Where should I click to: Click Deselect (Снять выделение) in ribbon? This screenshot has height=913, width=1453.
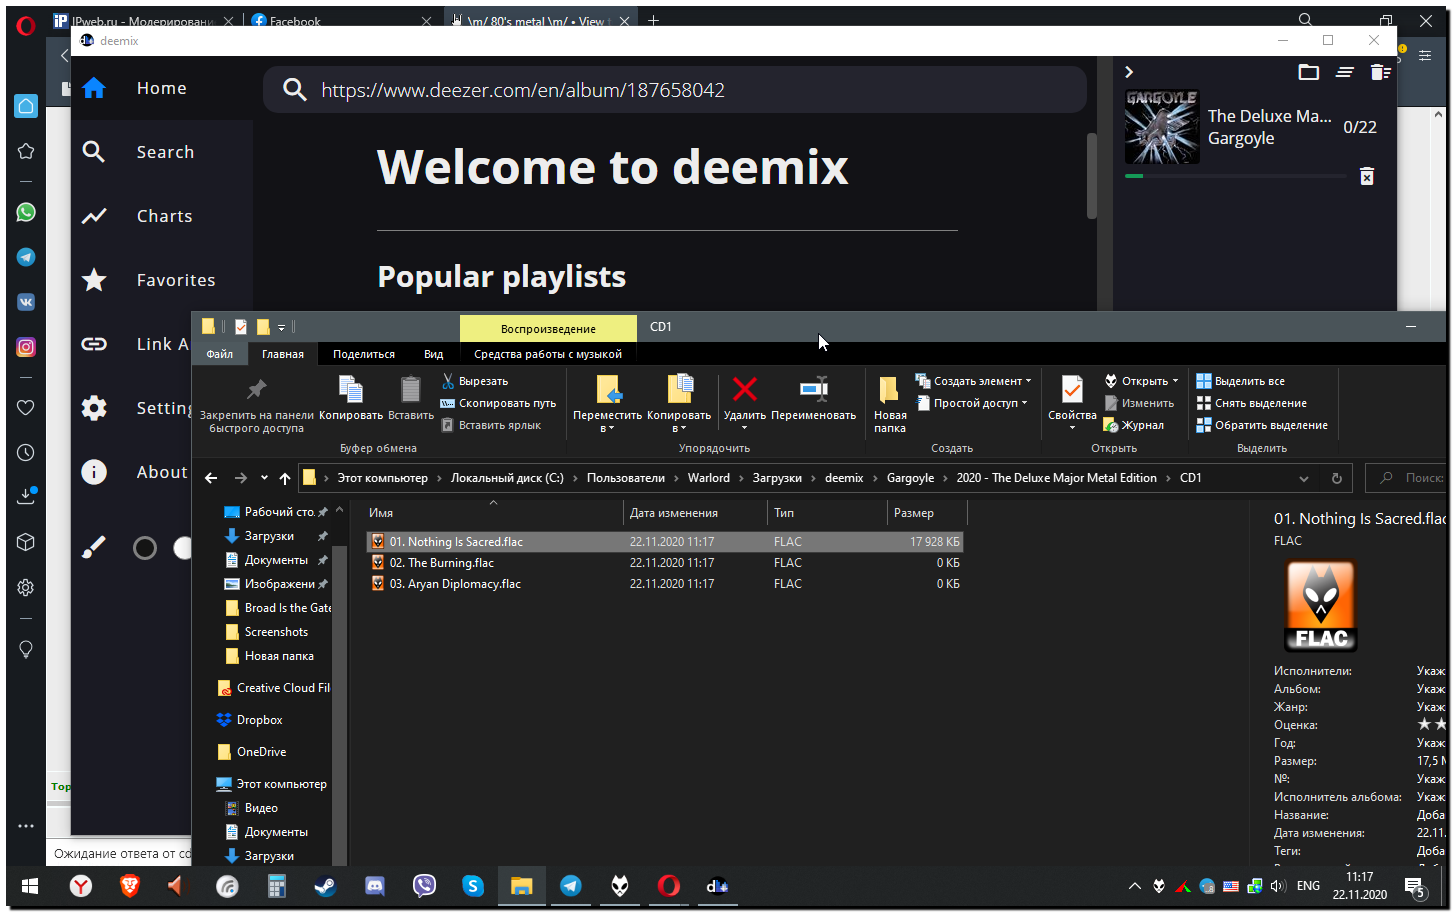1251,403
